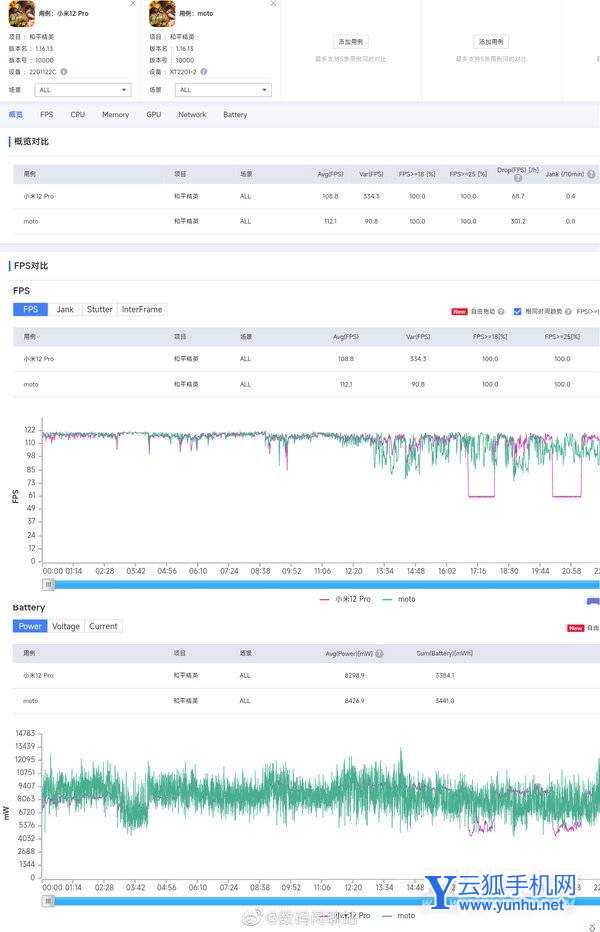This screenshot has width=600, height=932.
Task: Click the New badge in FPS section
Action: coord(459,311)
